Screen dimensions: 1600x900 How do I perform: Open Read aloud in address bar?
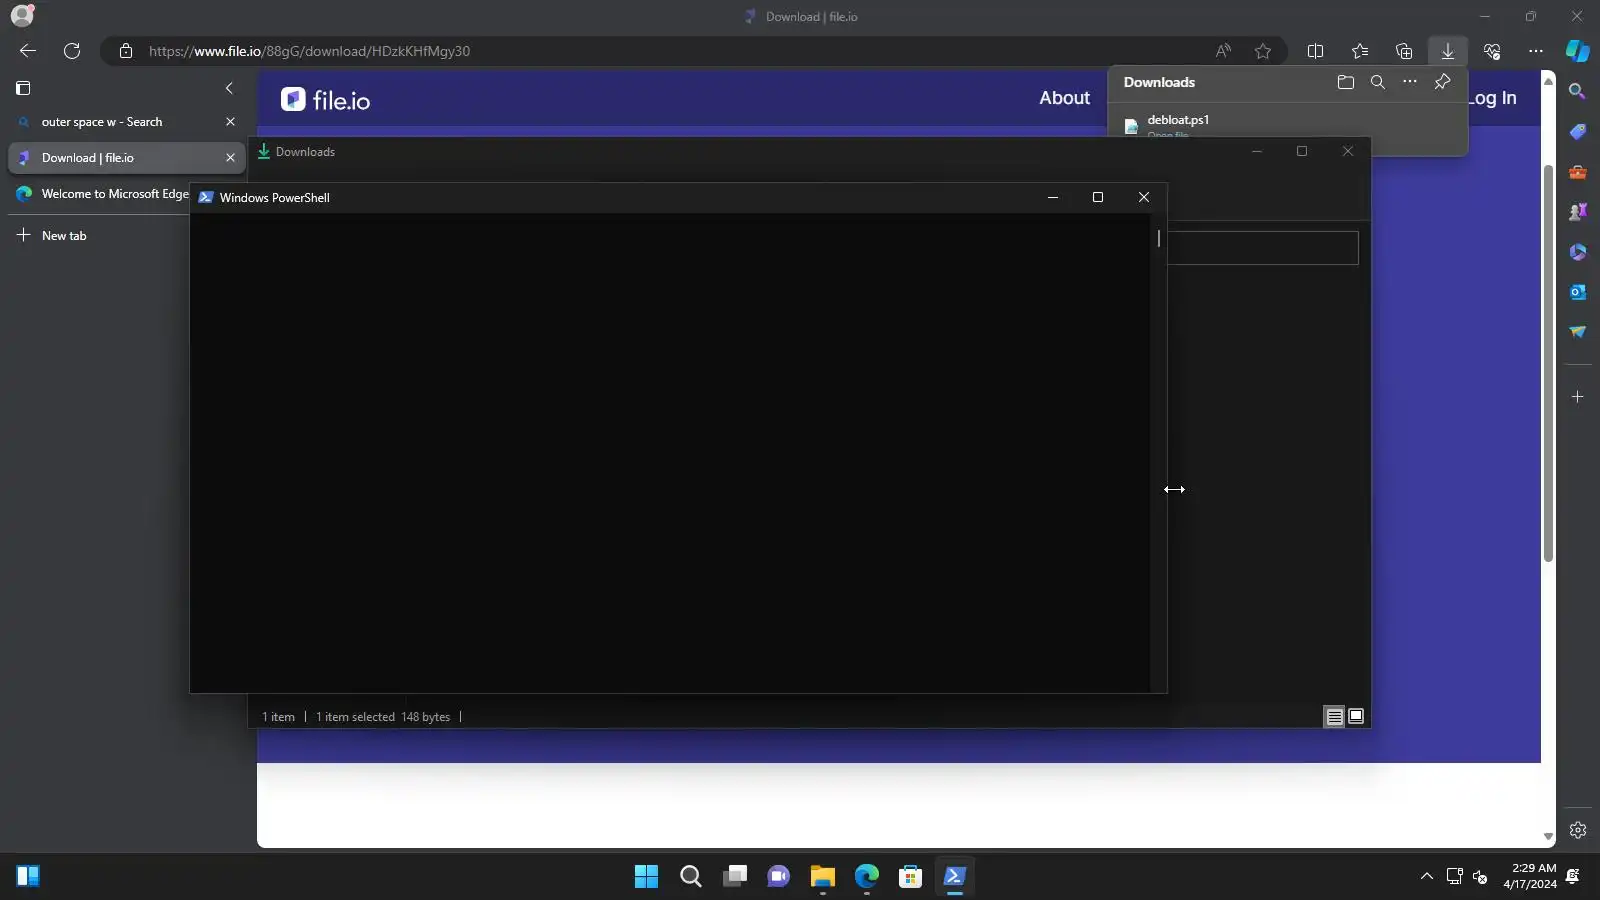(1223, 51)
